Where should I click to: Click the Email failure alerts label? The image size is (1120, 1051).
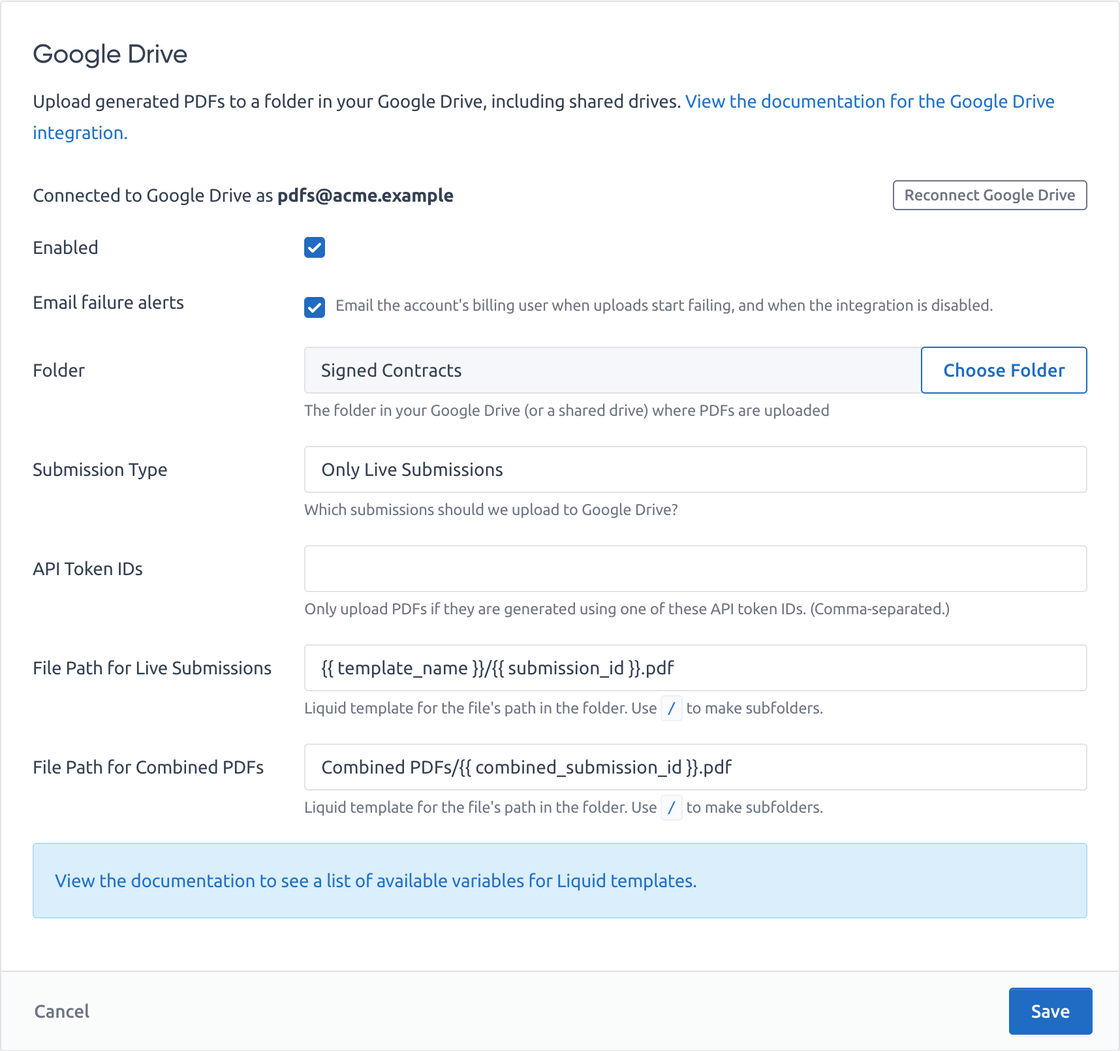pos(108,303)
